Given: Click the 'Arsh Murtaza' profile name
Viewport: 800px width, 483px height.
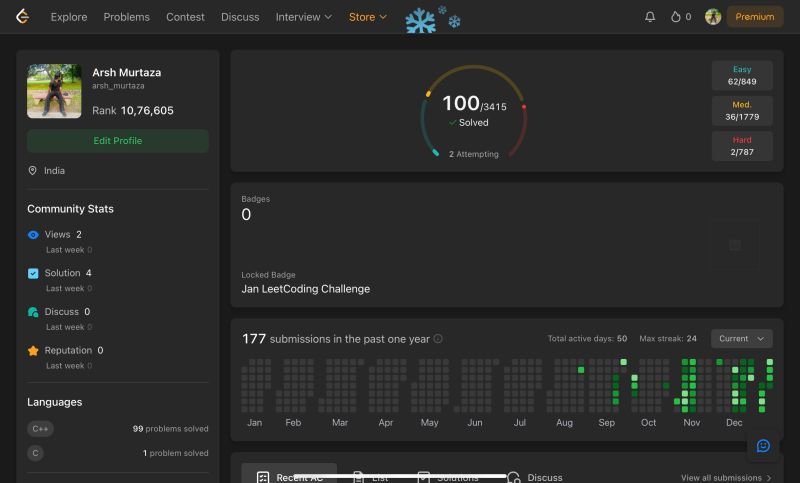Looking at the screenshot, I should [127, 72].
